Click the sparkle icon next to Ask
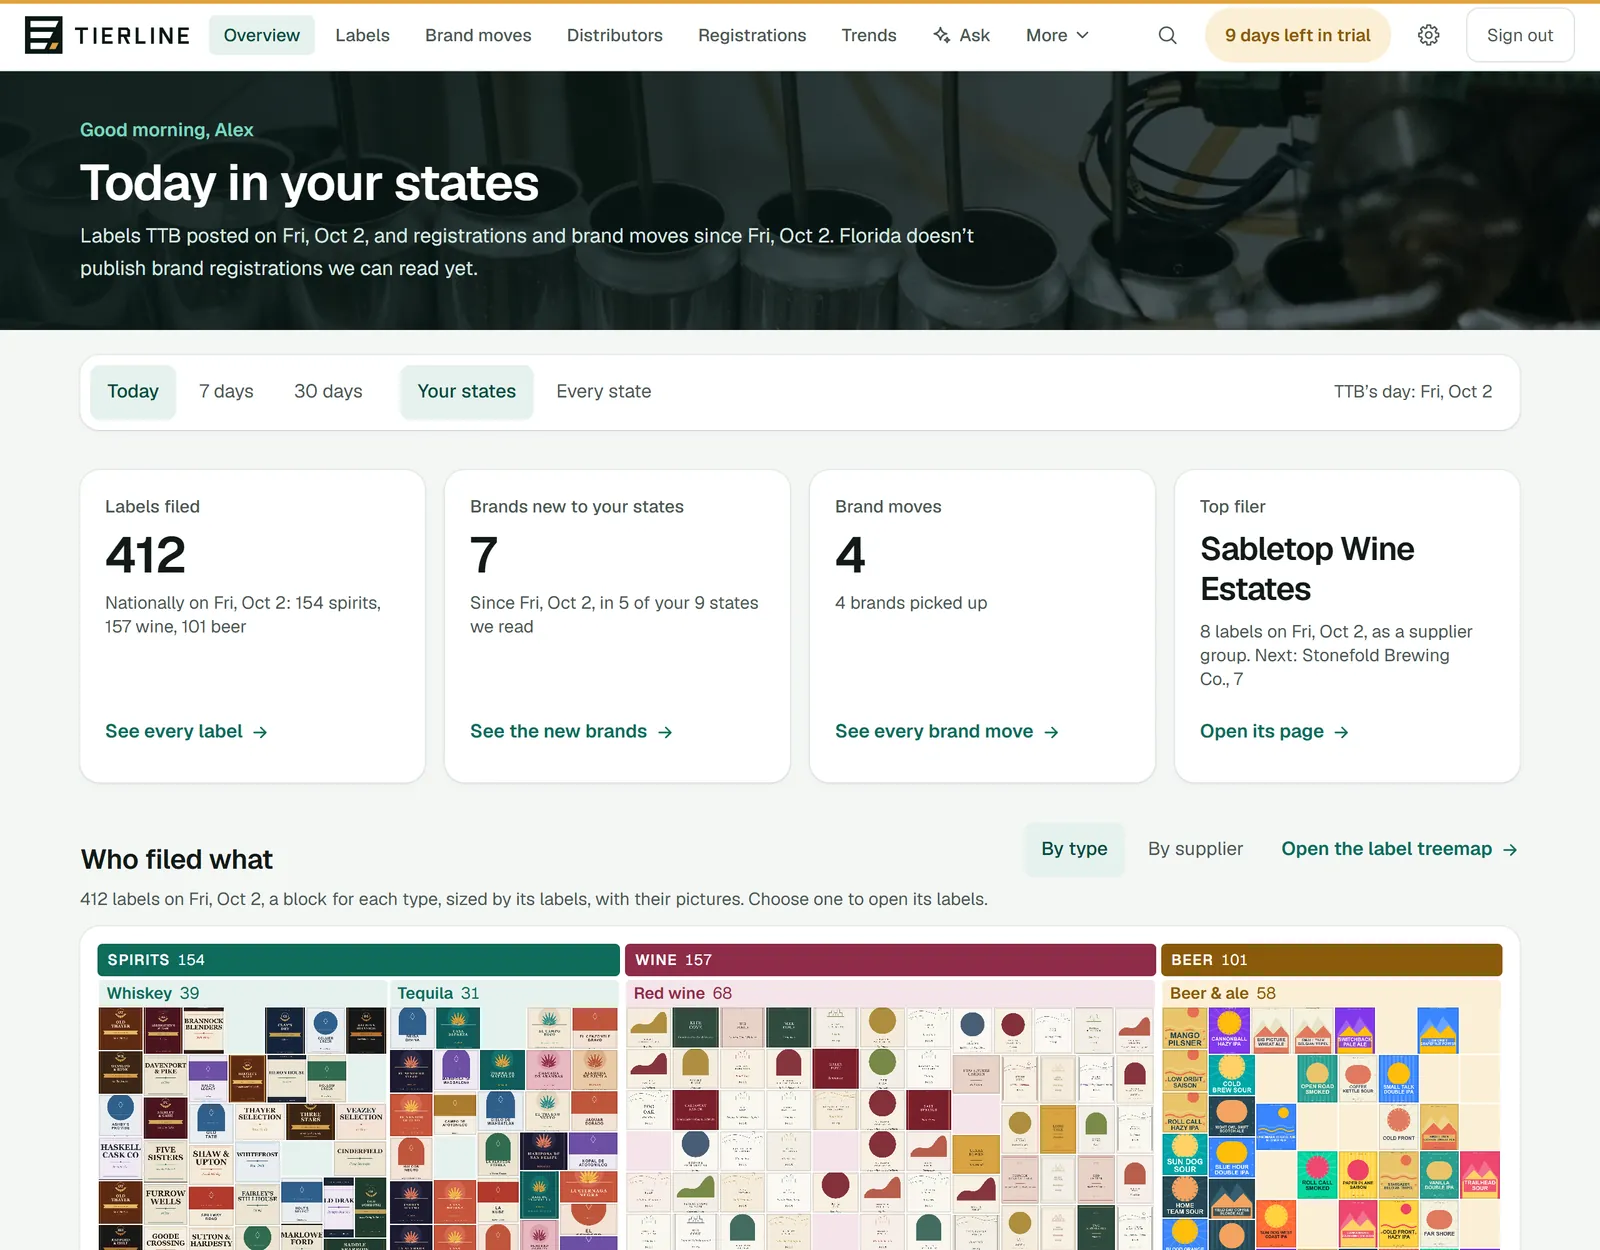1600x1250 pixels. 941,35
